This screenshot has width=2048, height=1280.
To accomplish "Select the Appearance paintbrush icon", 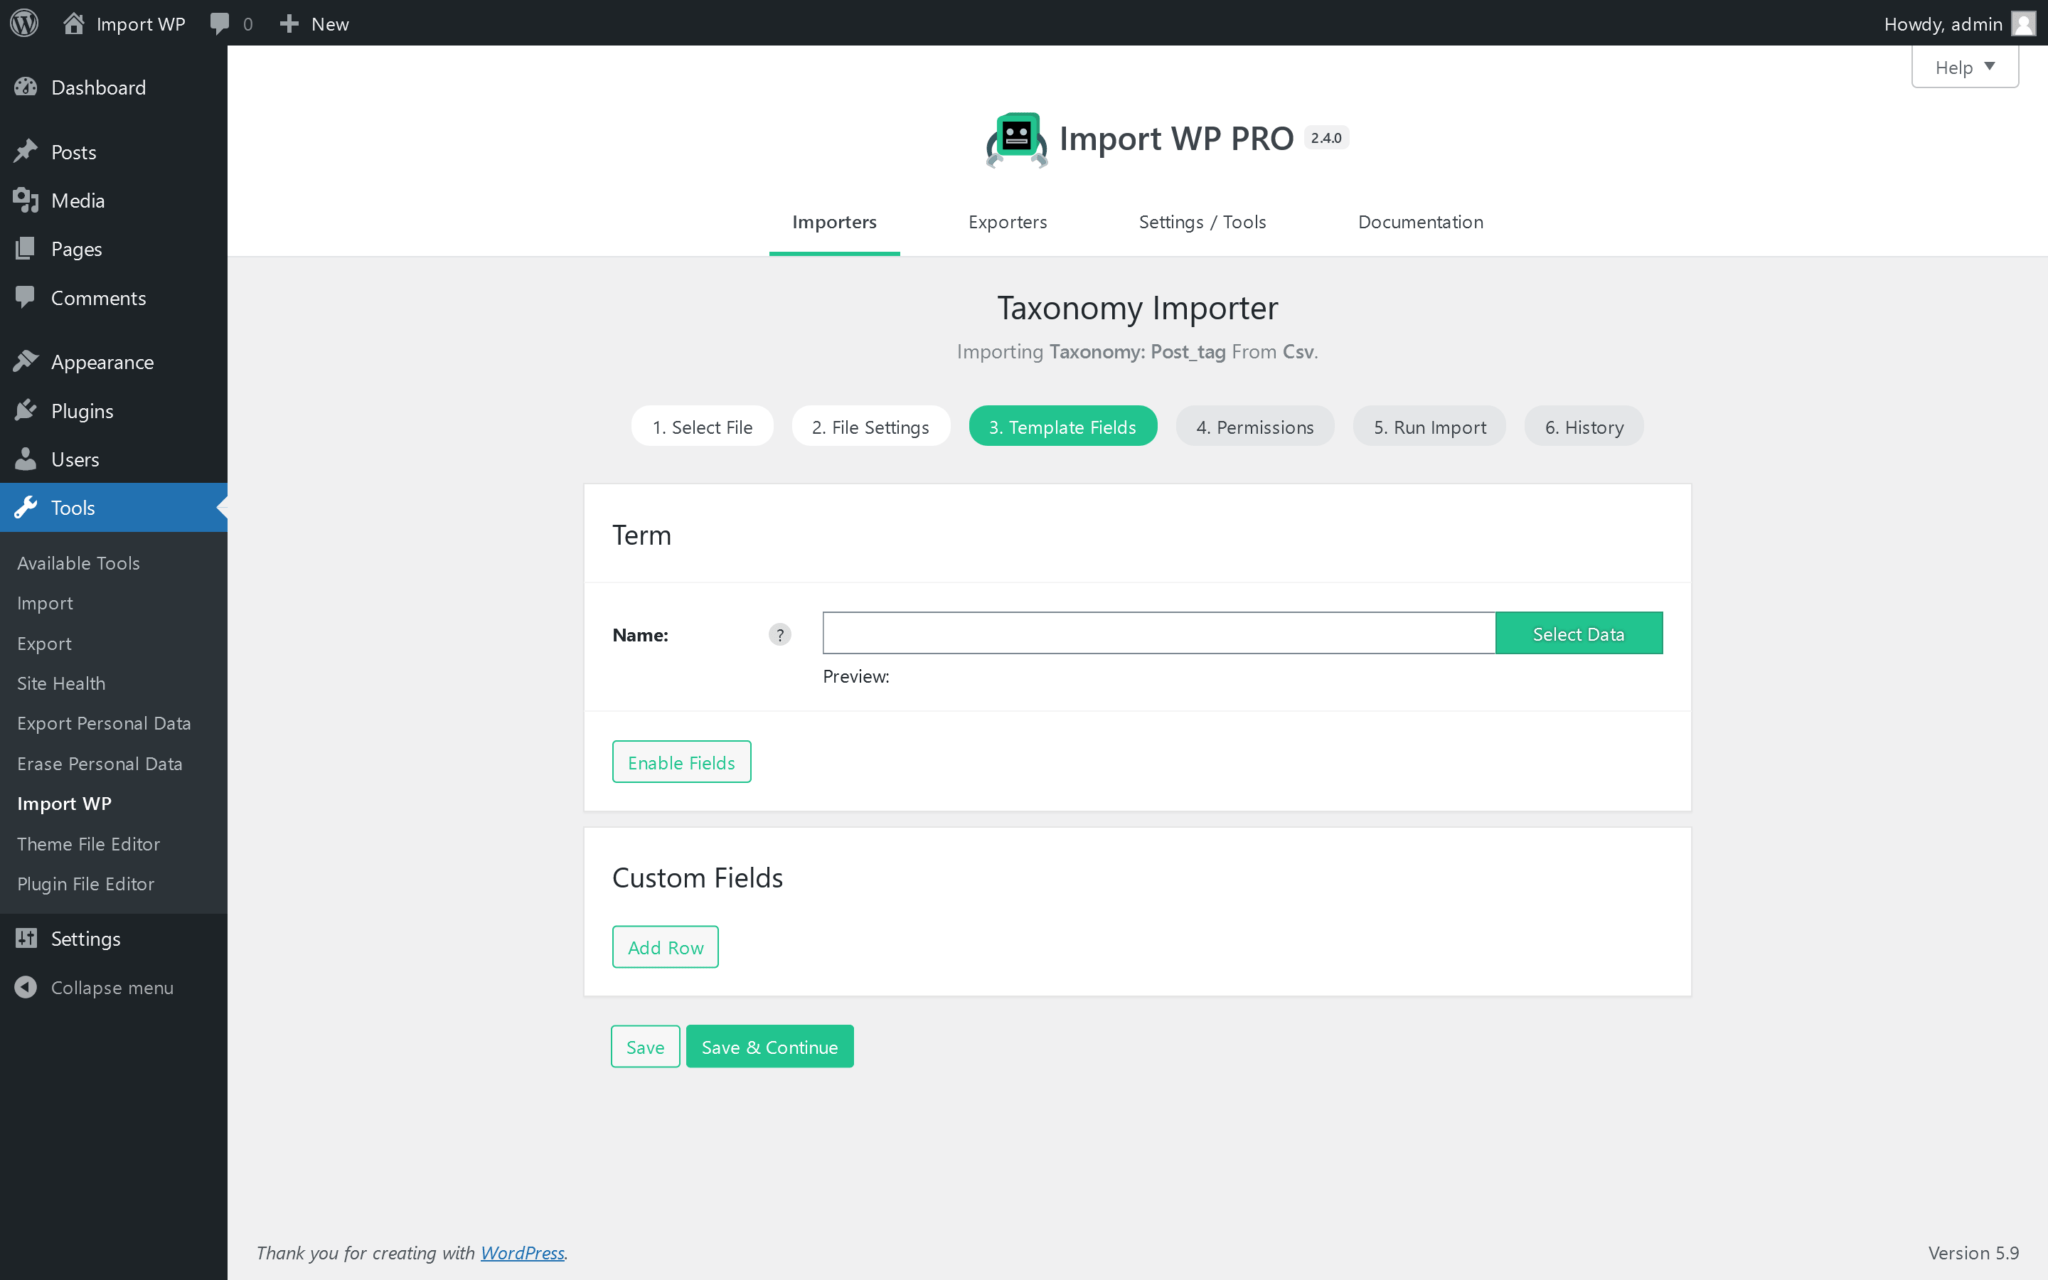I will click(26, 361).
